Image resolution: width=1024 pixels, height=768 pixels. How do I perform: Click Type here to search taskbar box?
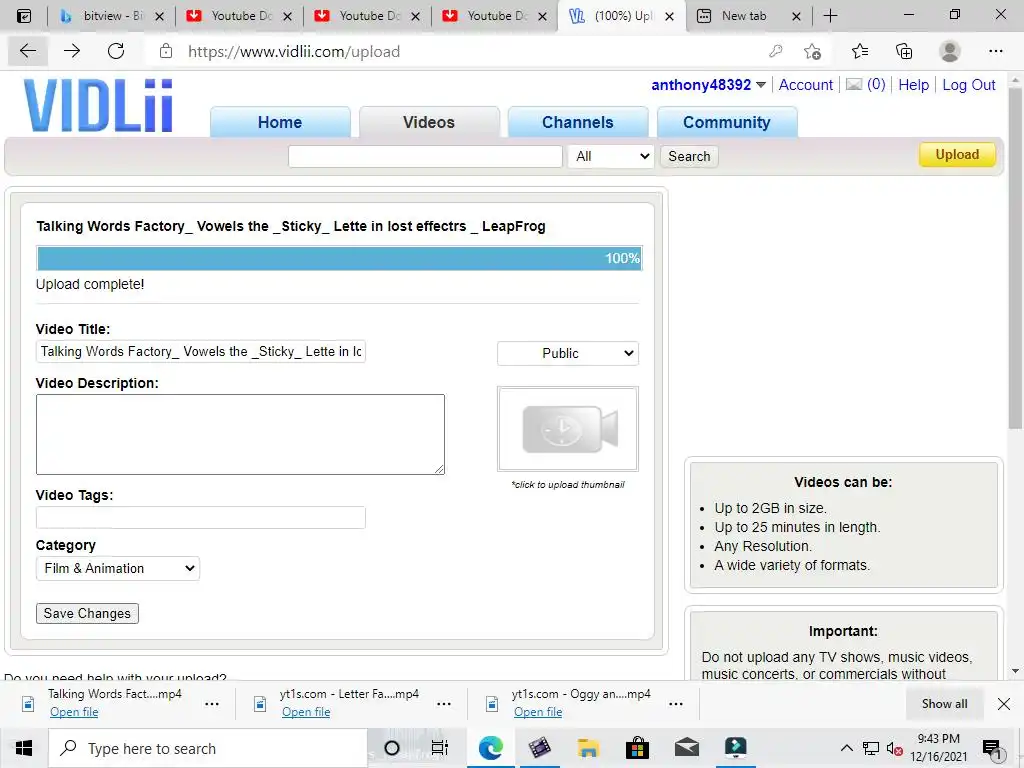coord(208,748)
